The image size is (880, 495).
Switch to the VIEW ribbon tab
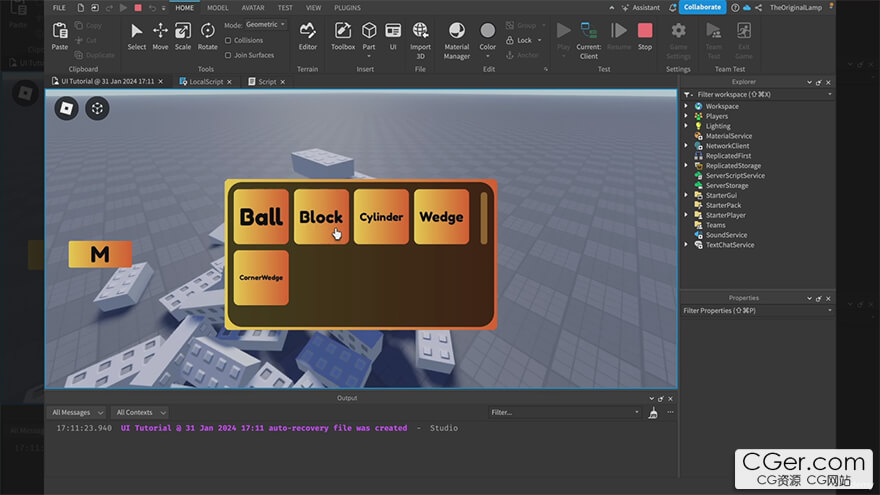coord(313,8)
